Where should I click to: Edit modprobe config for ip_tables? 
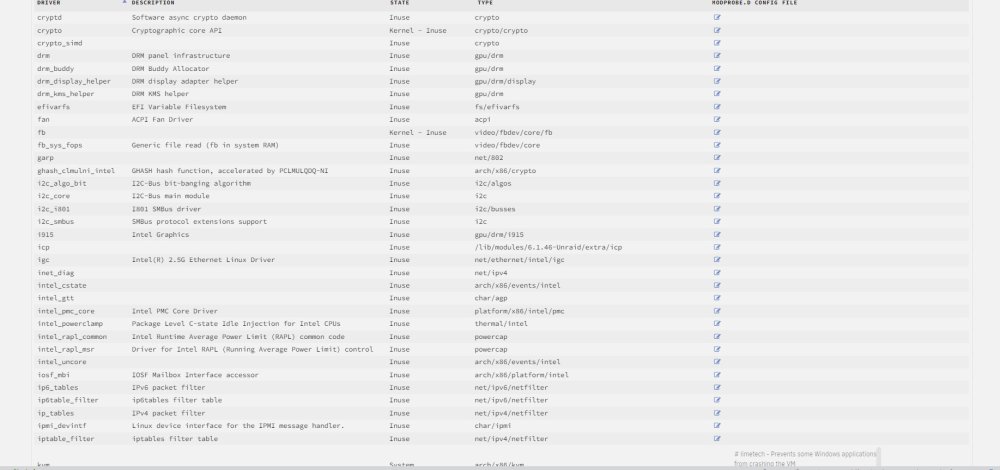[x=717, y=413]
